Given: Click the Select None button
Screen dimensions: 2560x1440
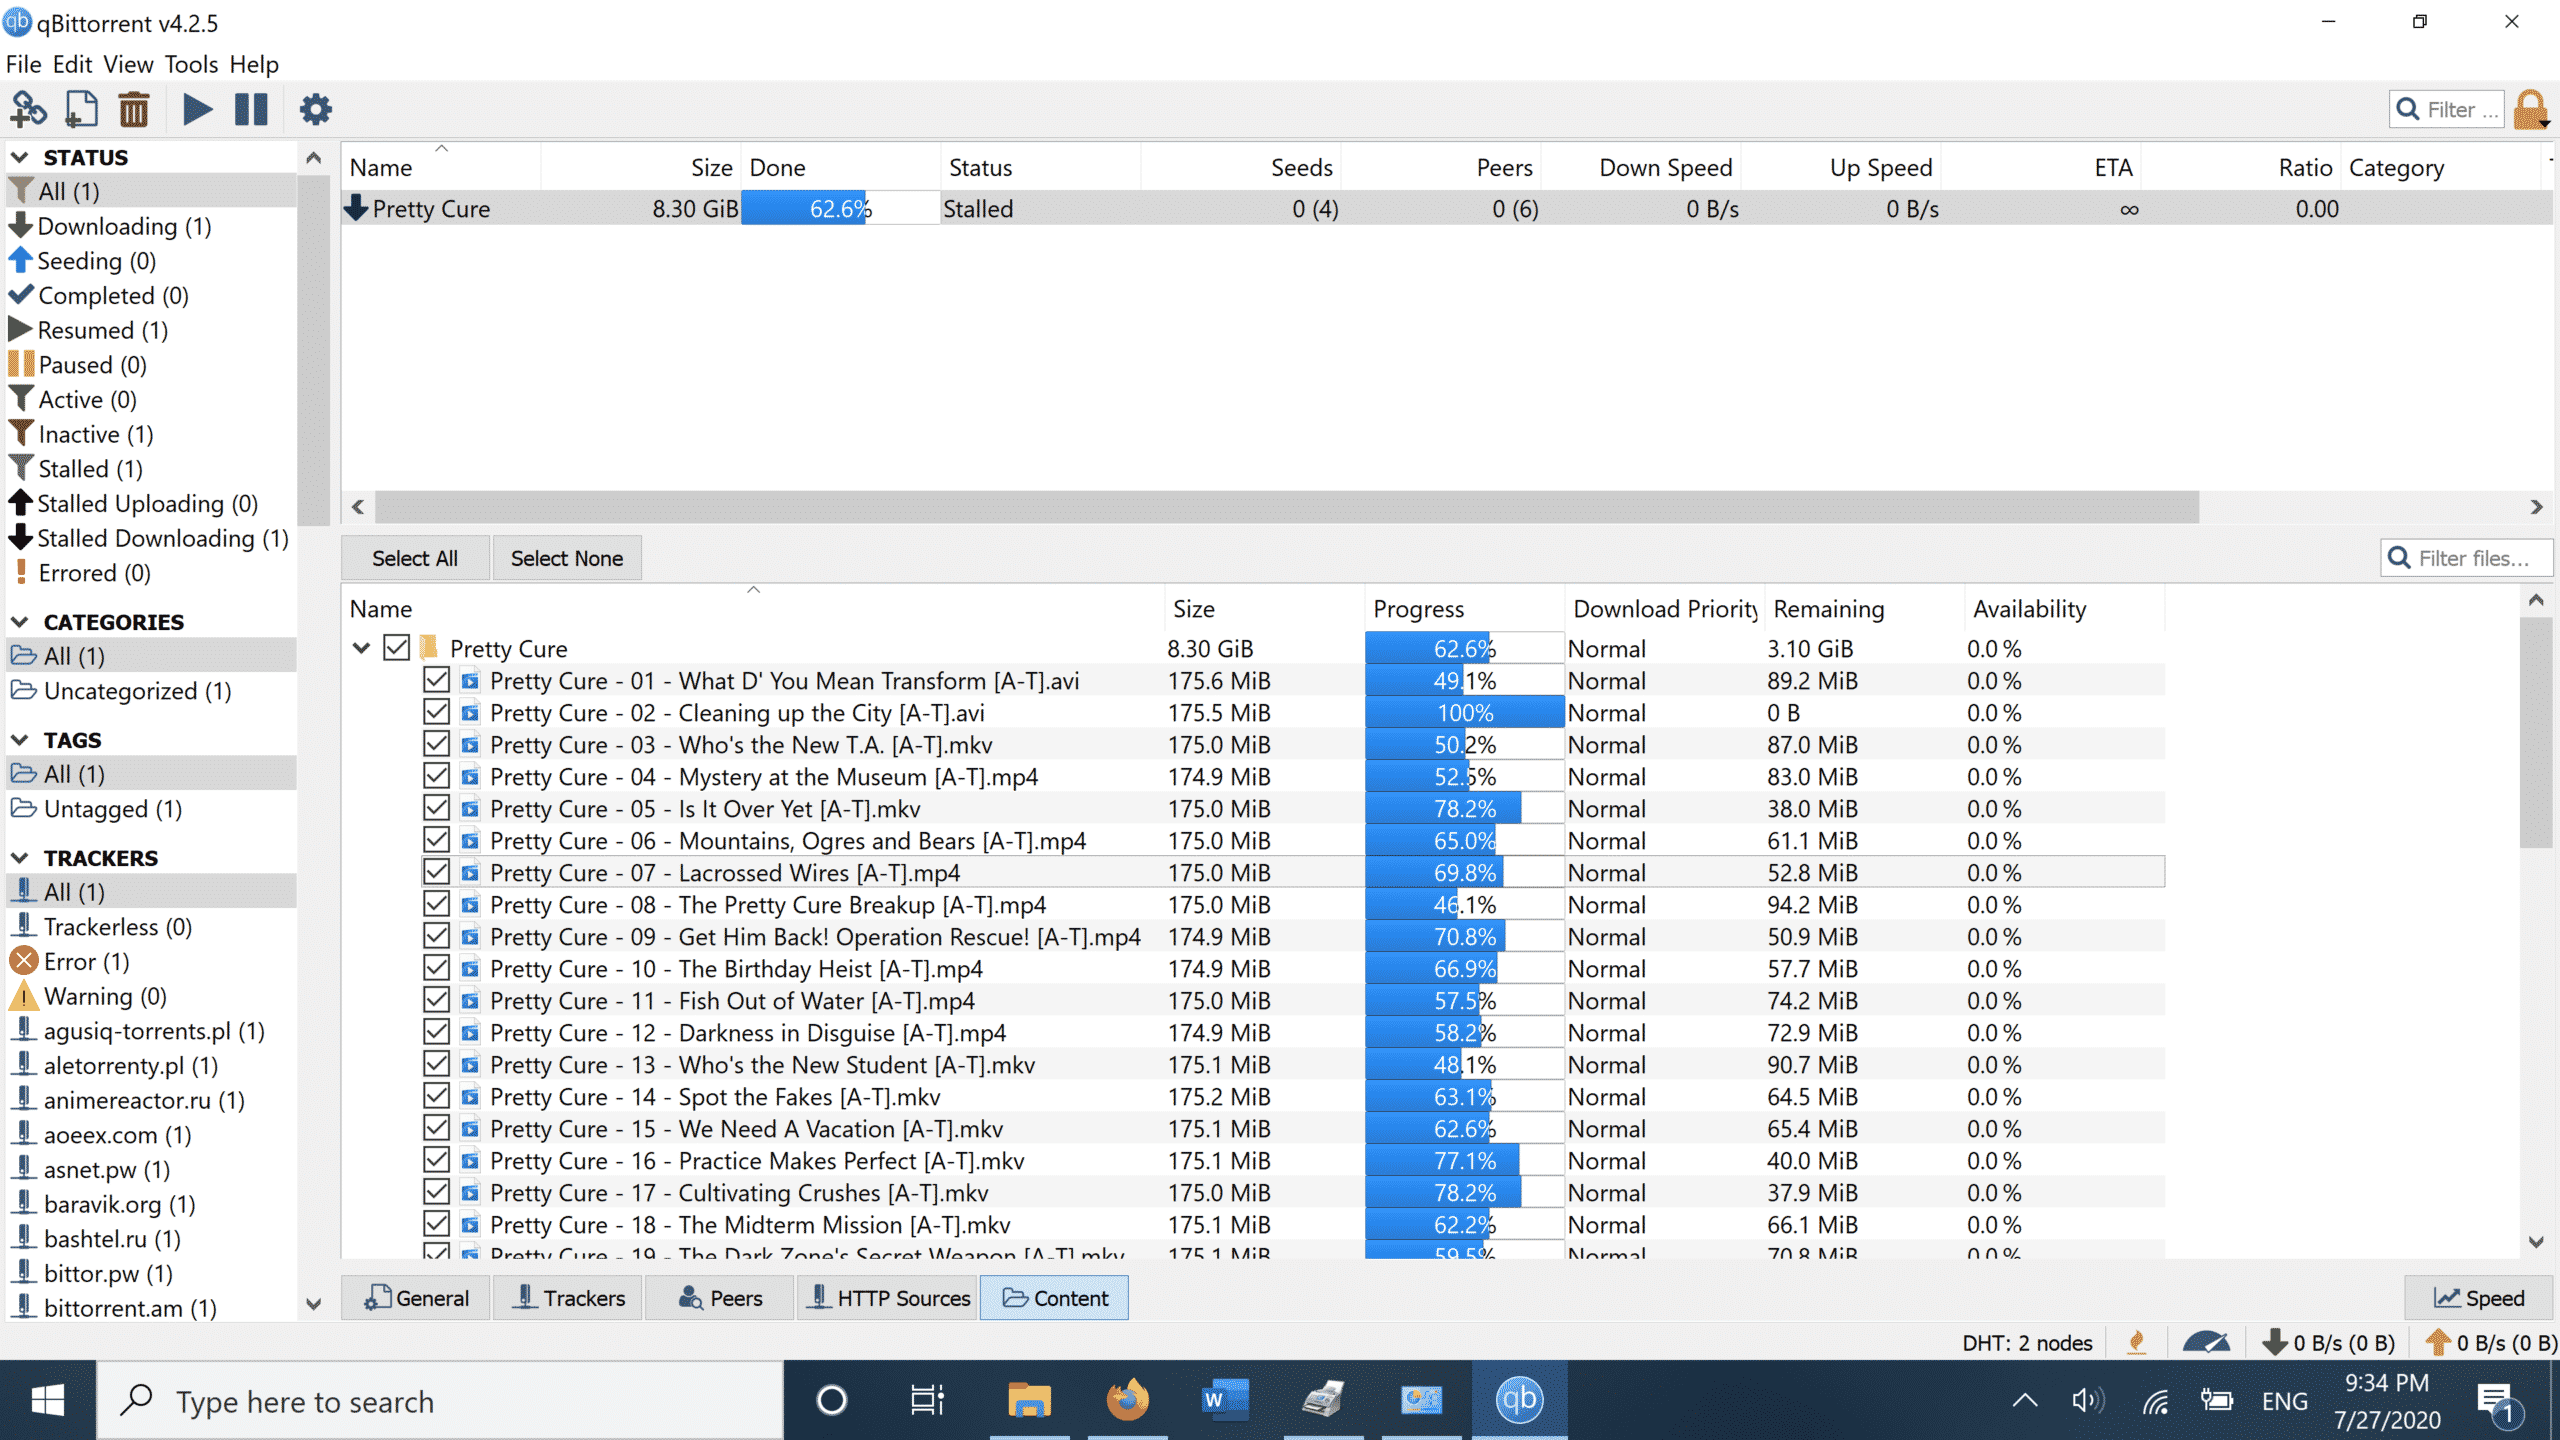Looking at the screenshot, I should tap(566, 558).
